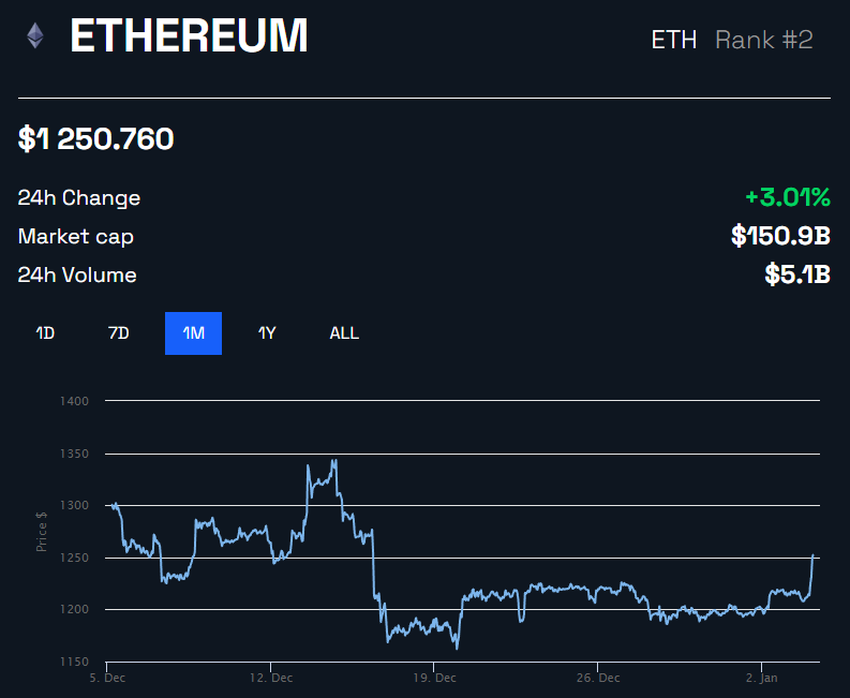The height and width of the screenshot is (698, 850).
Task: Click the 2. Jan date label
Action: 762,678
